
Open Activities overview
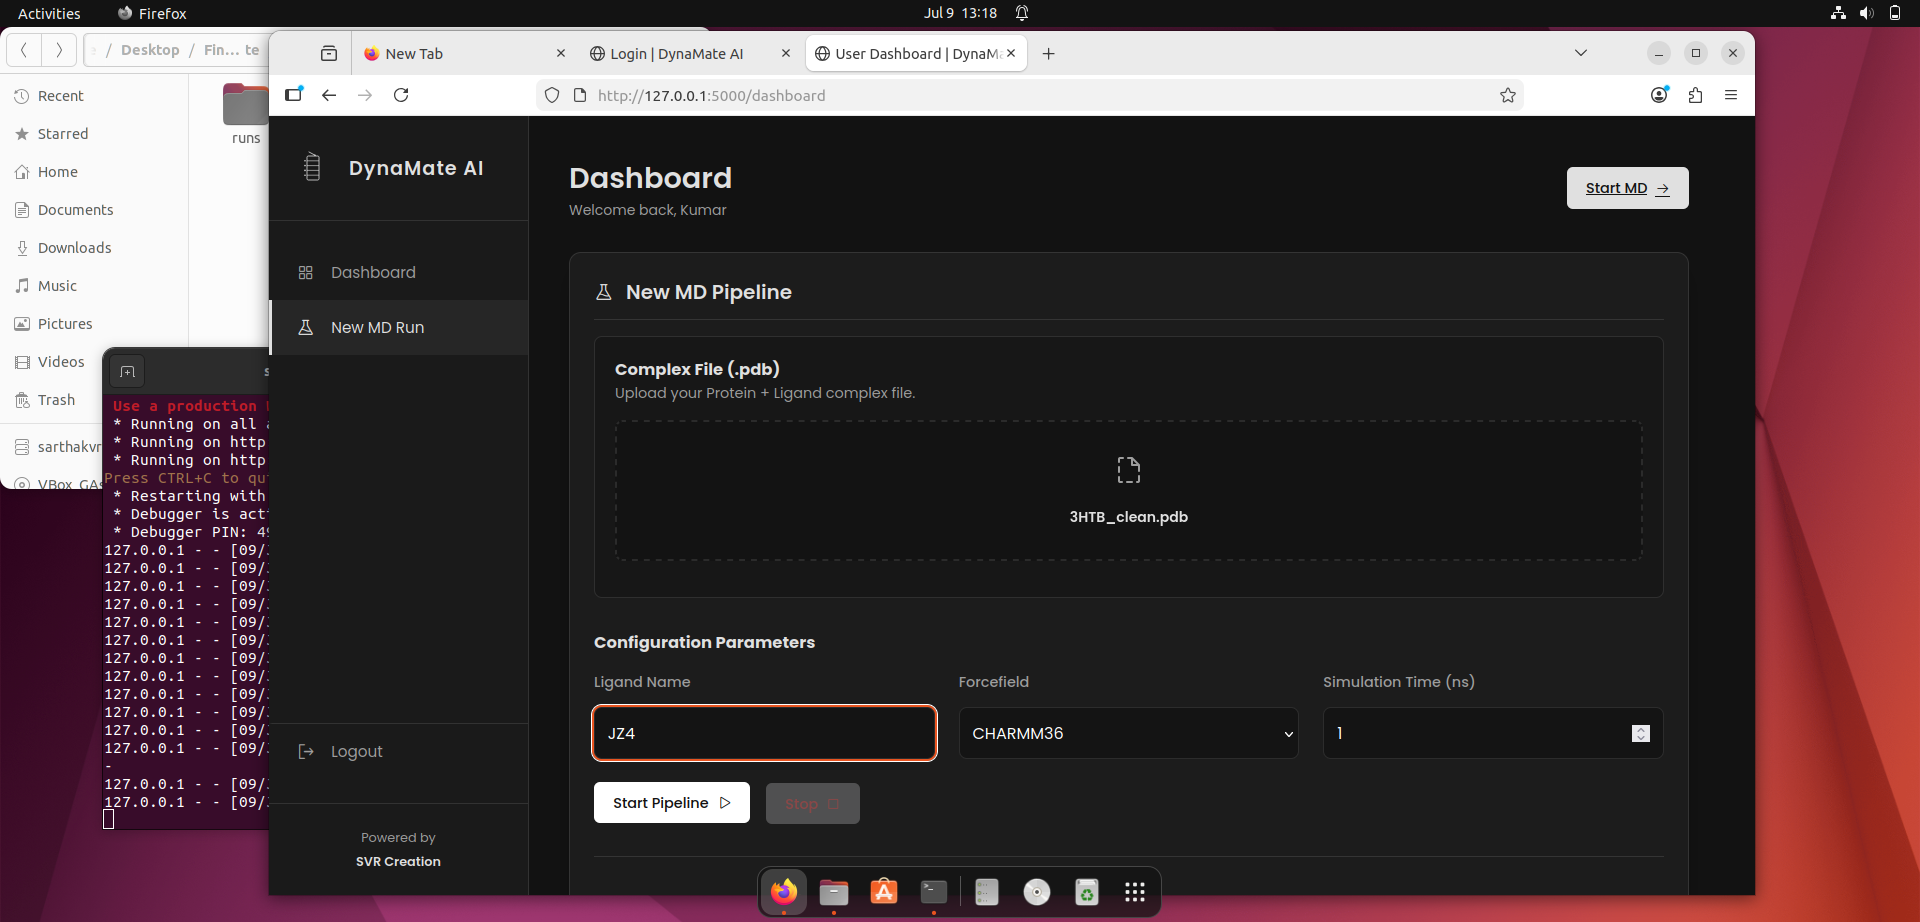click(49, 13)
